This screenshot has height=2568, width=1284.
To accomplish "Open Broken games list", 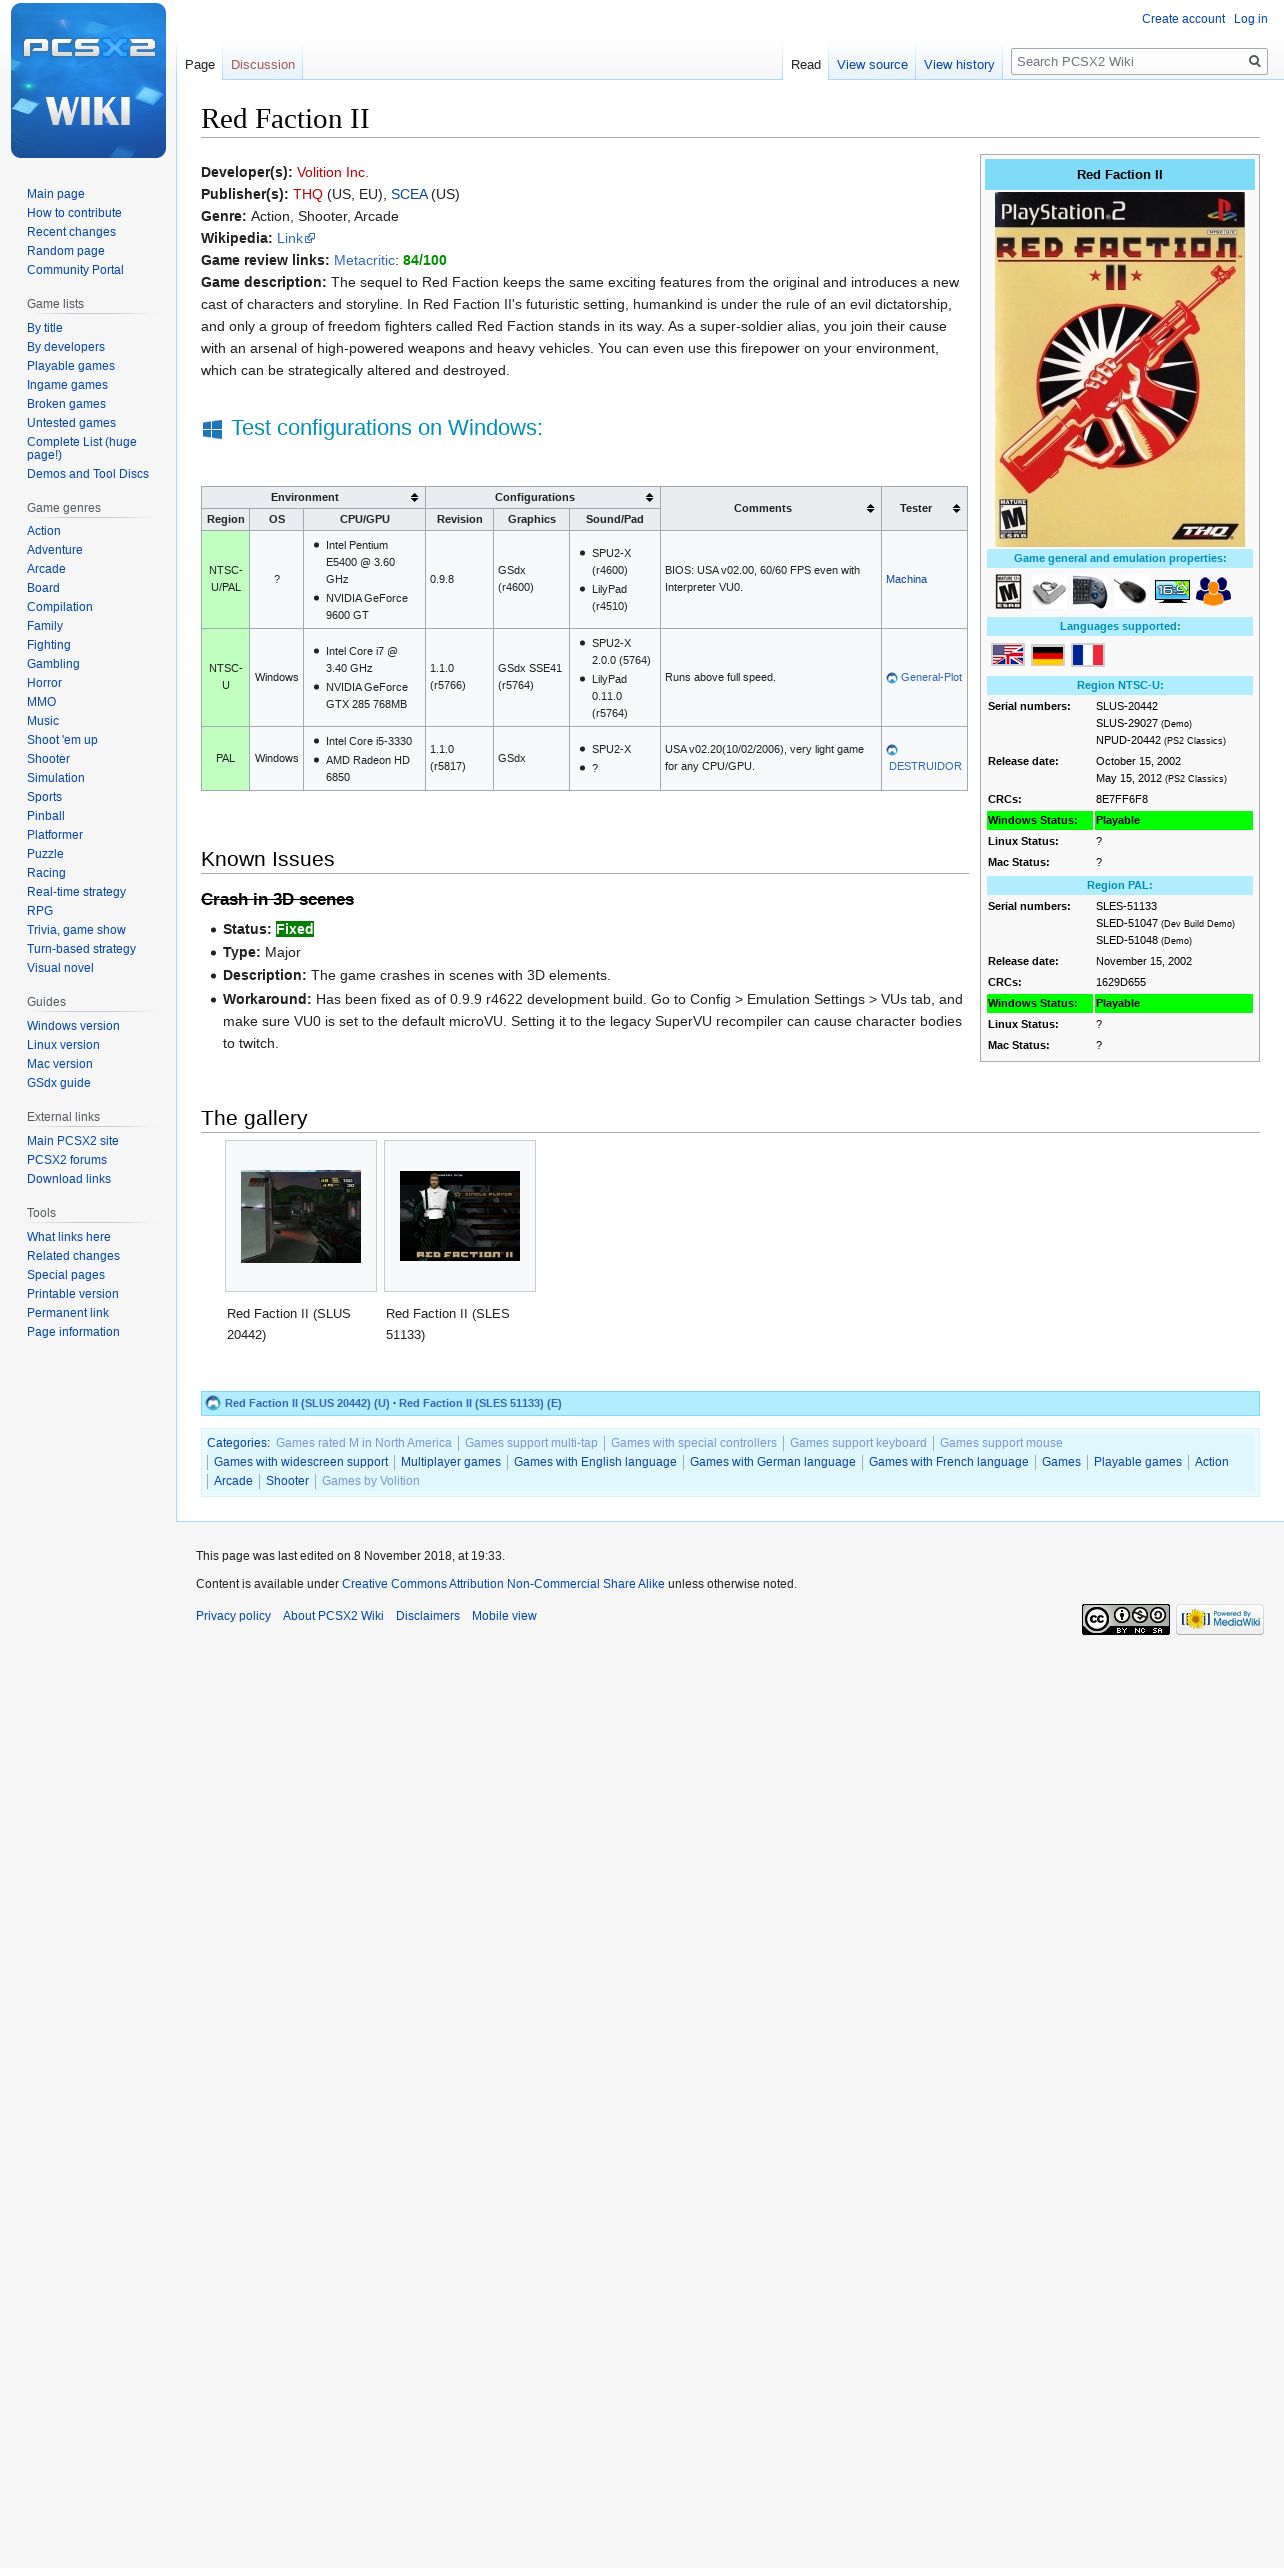I will click(x=66, y=404).
